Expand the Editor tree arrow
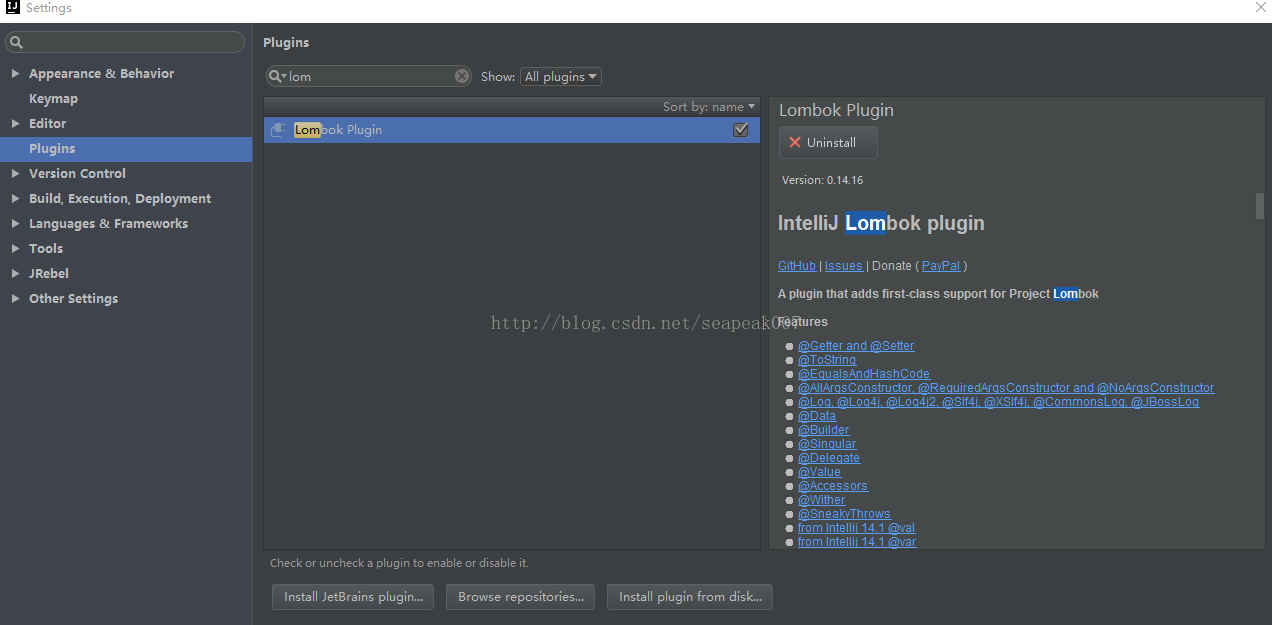 coord(15,124)
